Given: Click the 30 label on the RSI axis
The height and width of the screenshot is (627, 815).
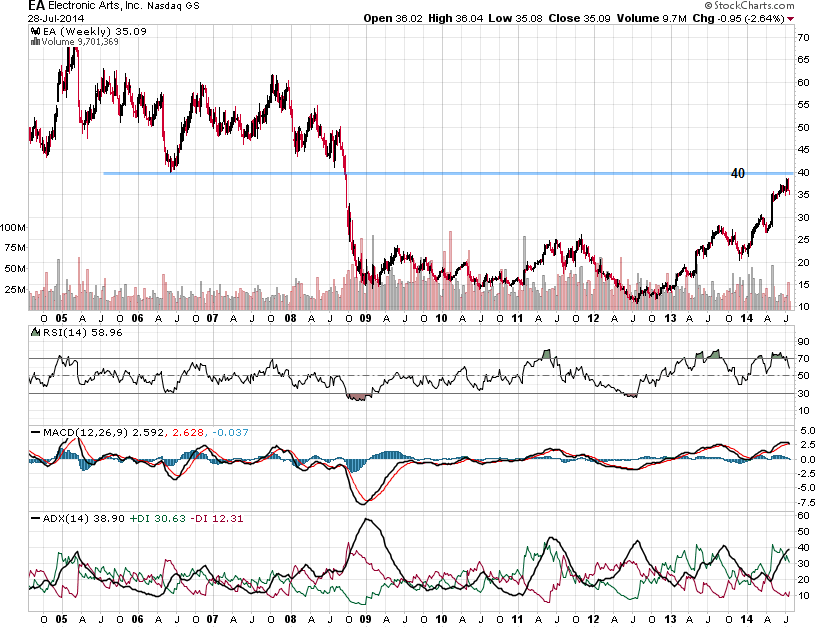Looking at the screenshot, I should click(x=803, y=394).
